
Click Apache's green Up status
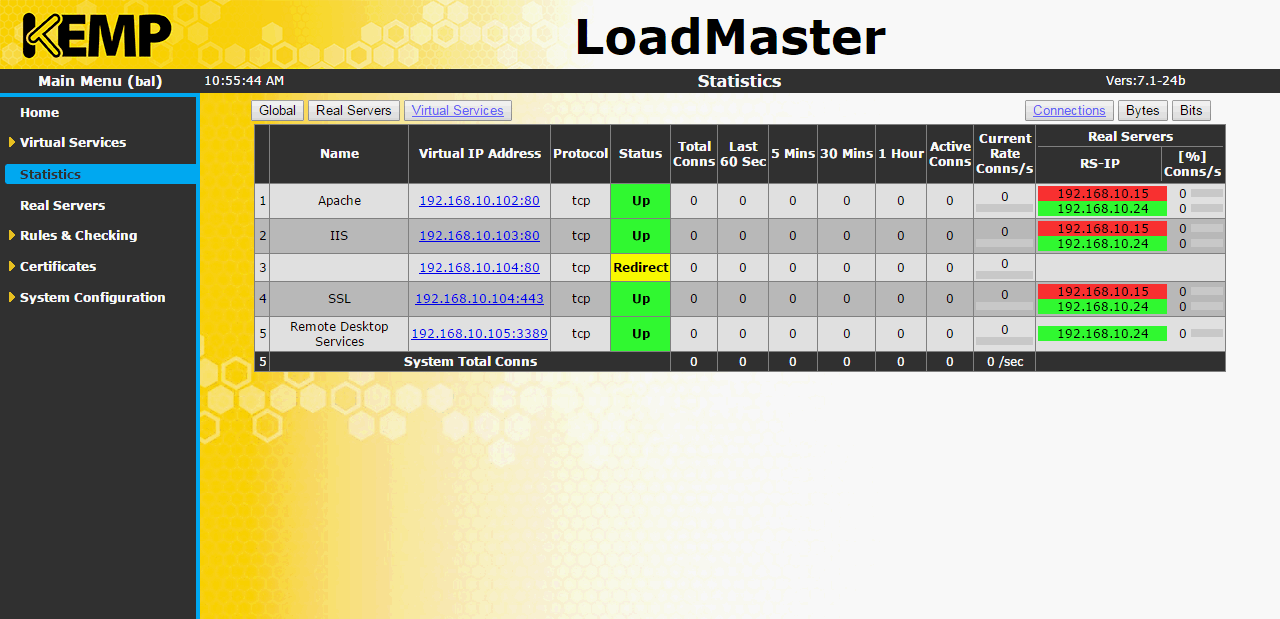(x=640, y=201)
